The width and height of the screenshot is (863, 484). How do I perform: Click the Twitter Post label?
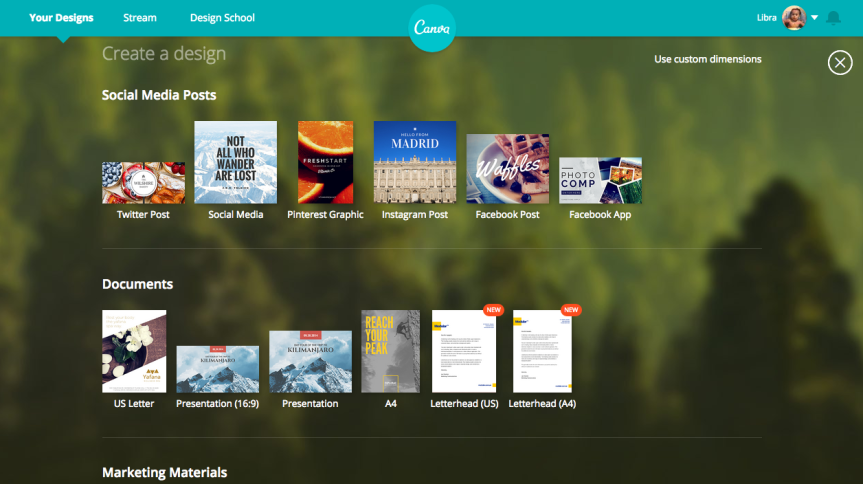coord(143,215)
